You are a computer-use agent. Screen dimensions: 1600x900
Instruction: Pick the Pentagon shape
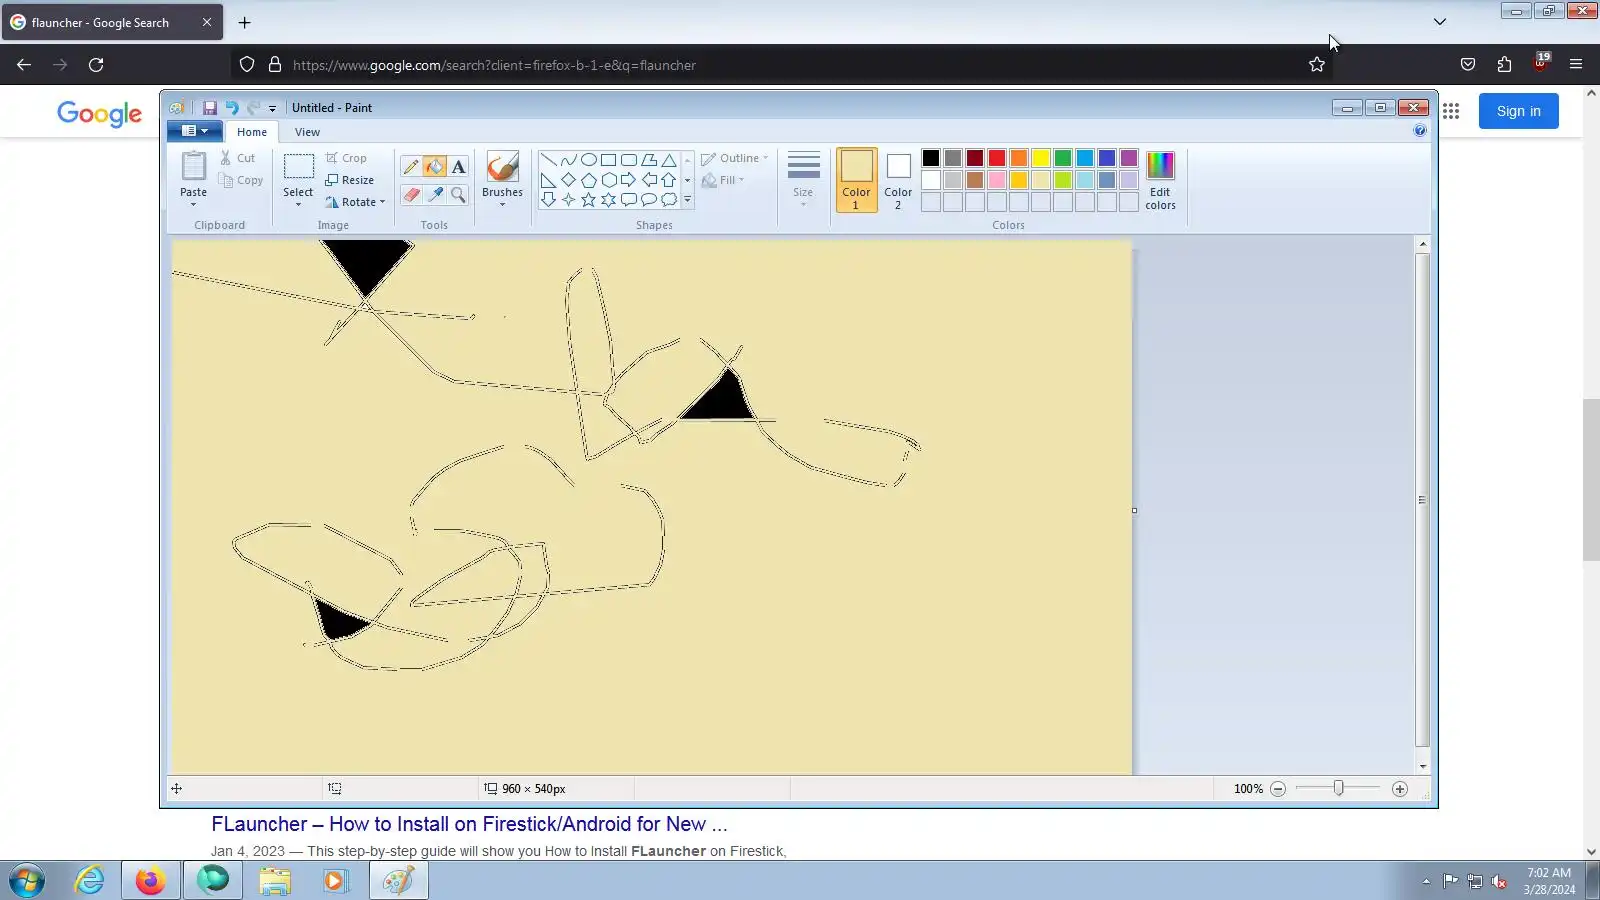click(x=588, y=180)
